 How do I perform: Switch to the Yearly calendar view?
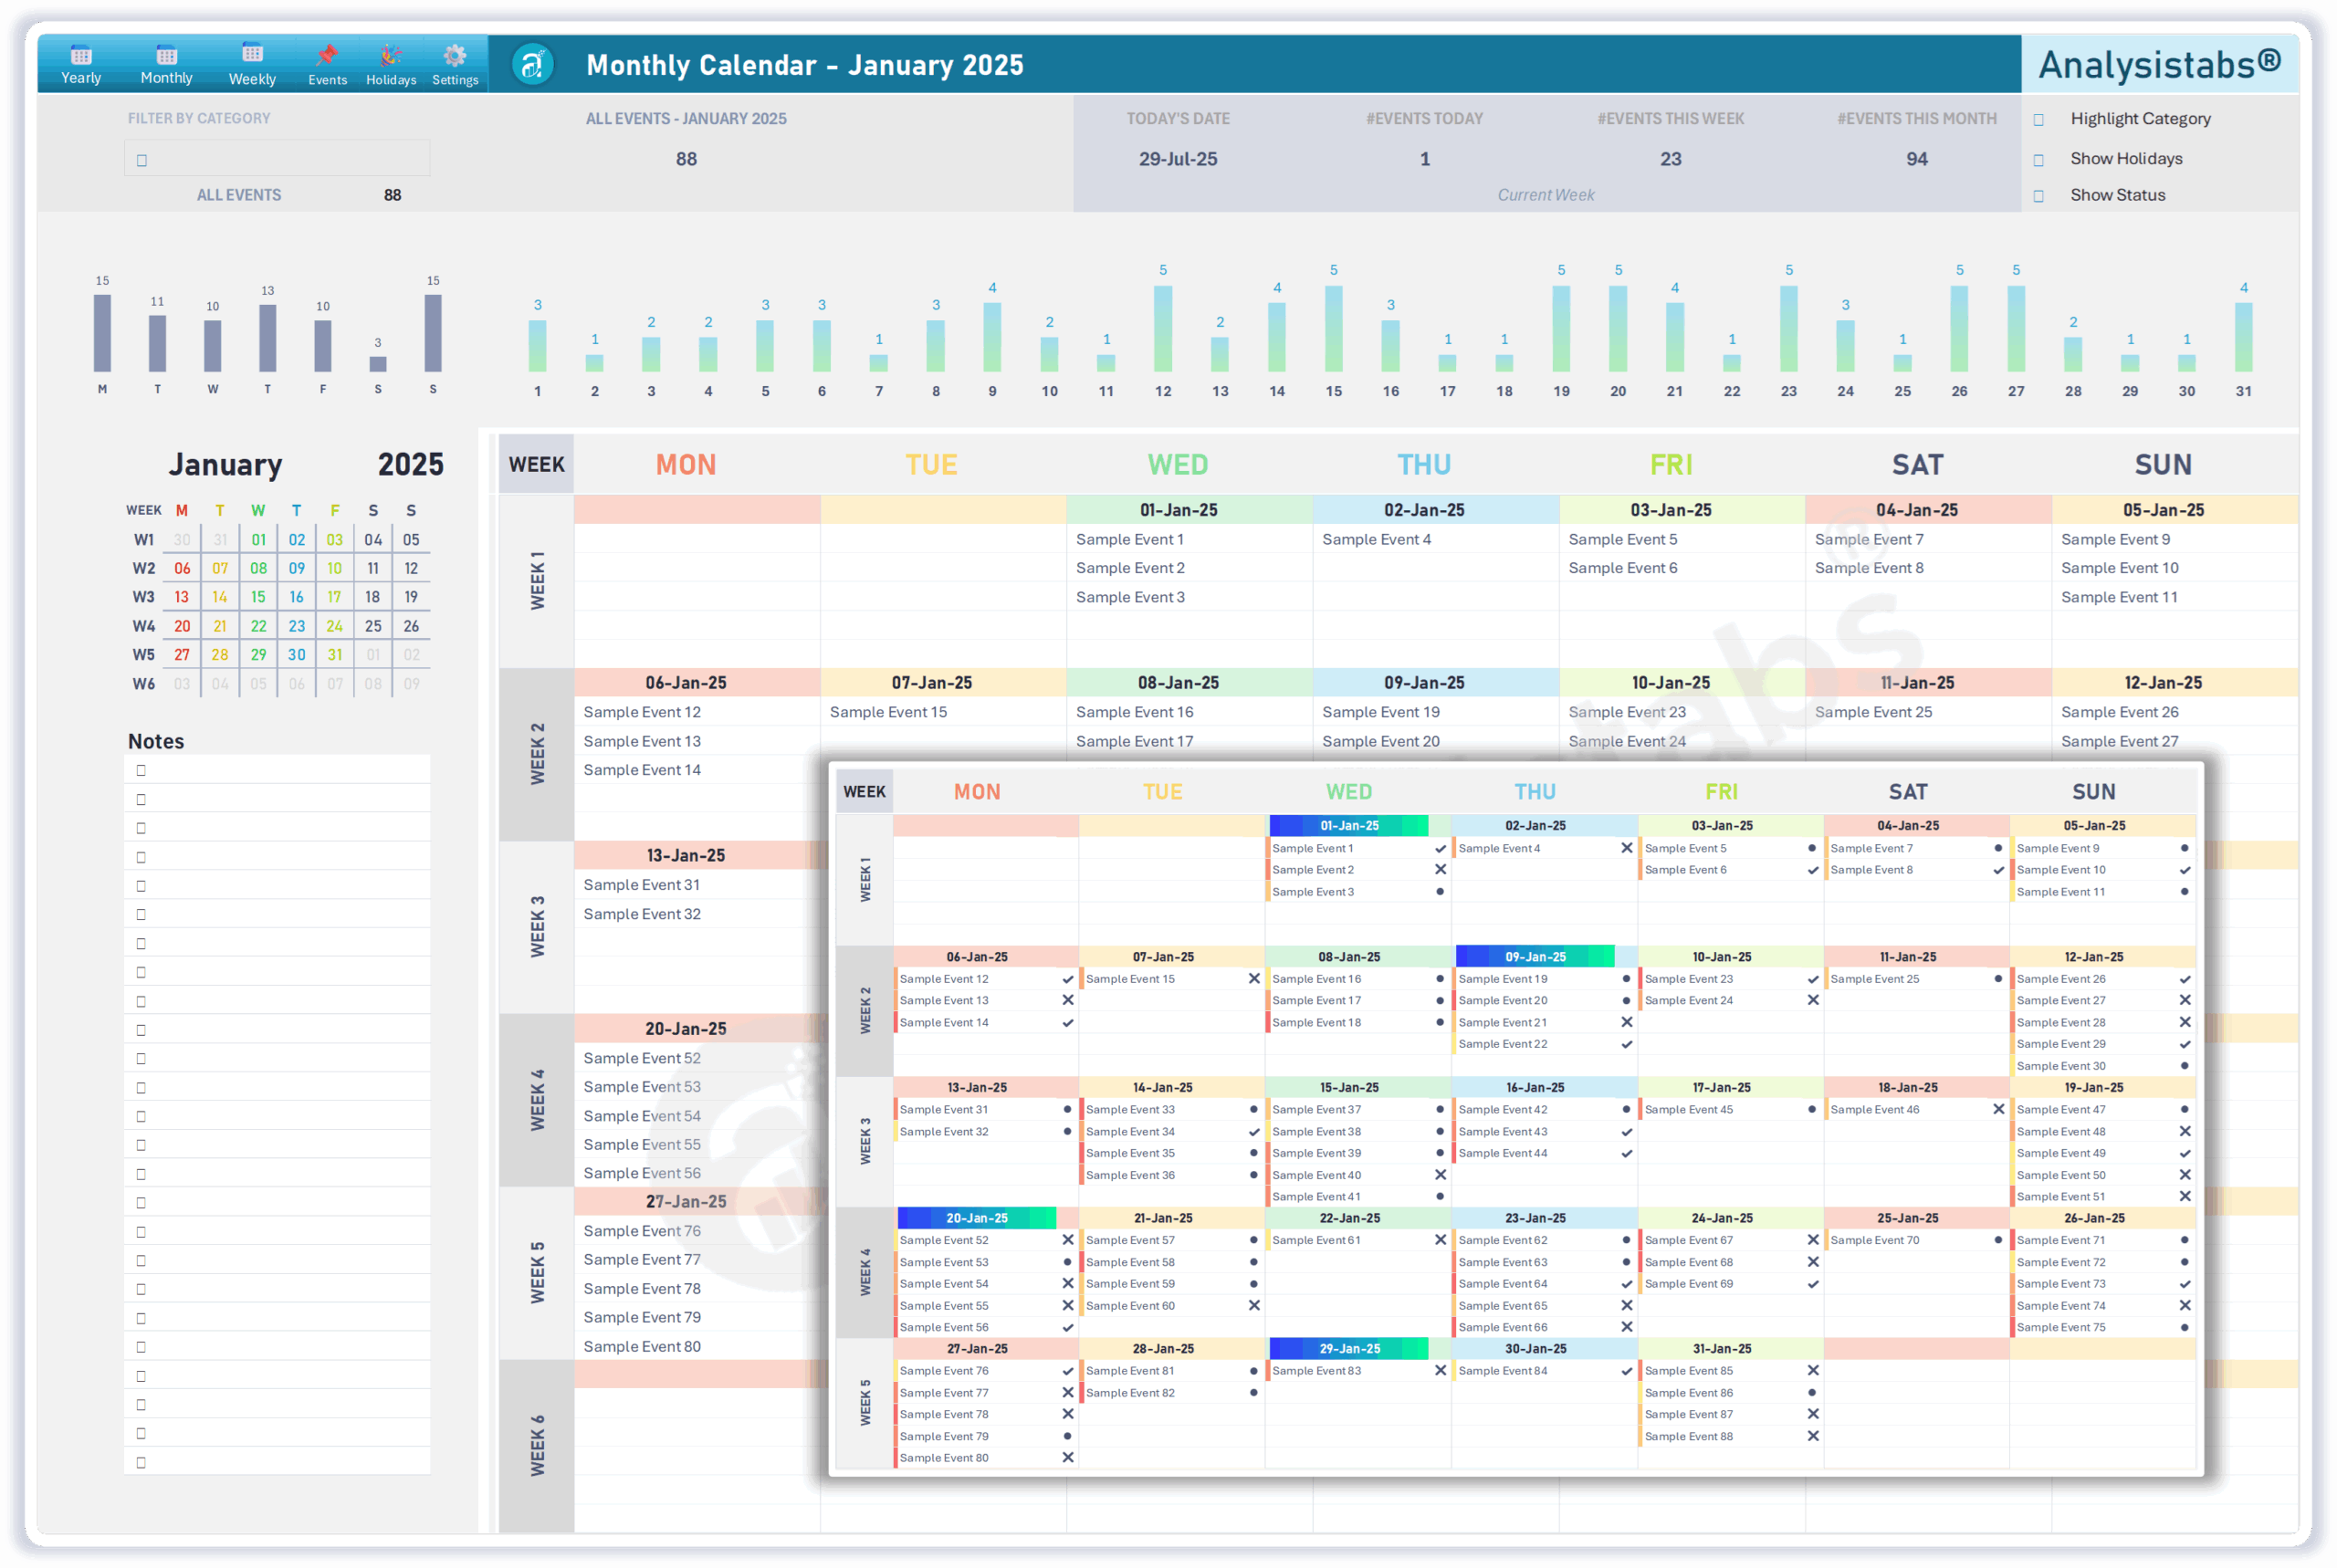80,63
